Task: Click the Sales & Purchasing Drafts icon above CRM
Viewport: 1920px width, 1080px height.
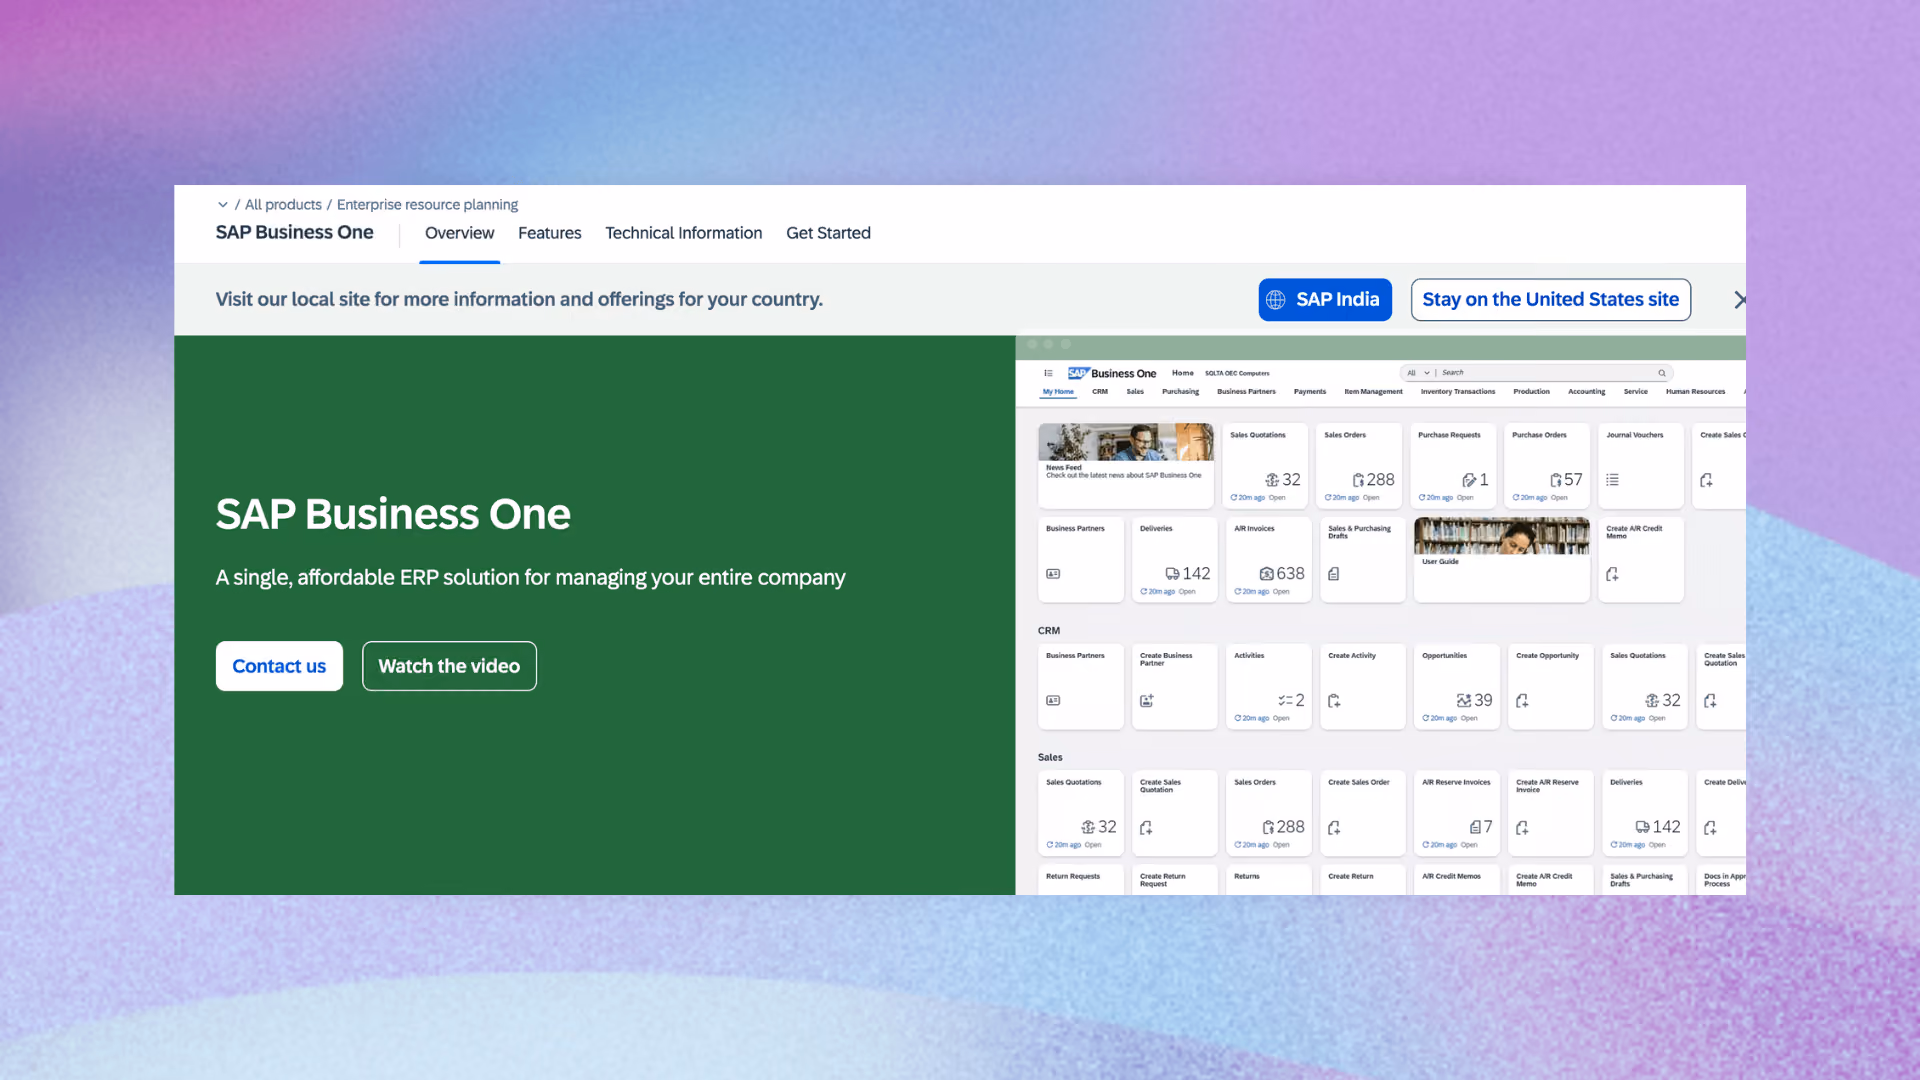Action: pos(1333,574)
